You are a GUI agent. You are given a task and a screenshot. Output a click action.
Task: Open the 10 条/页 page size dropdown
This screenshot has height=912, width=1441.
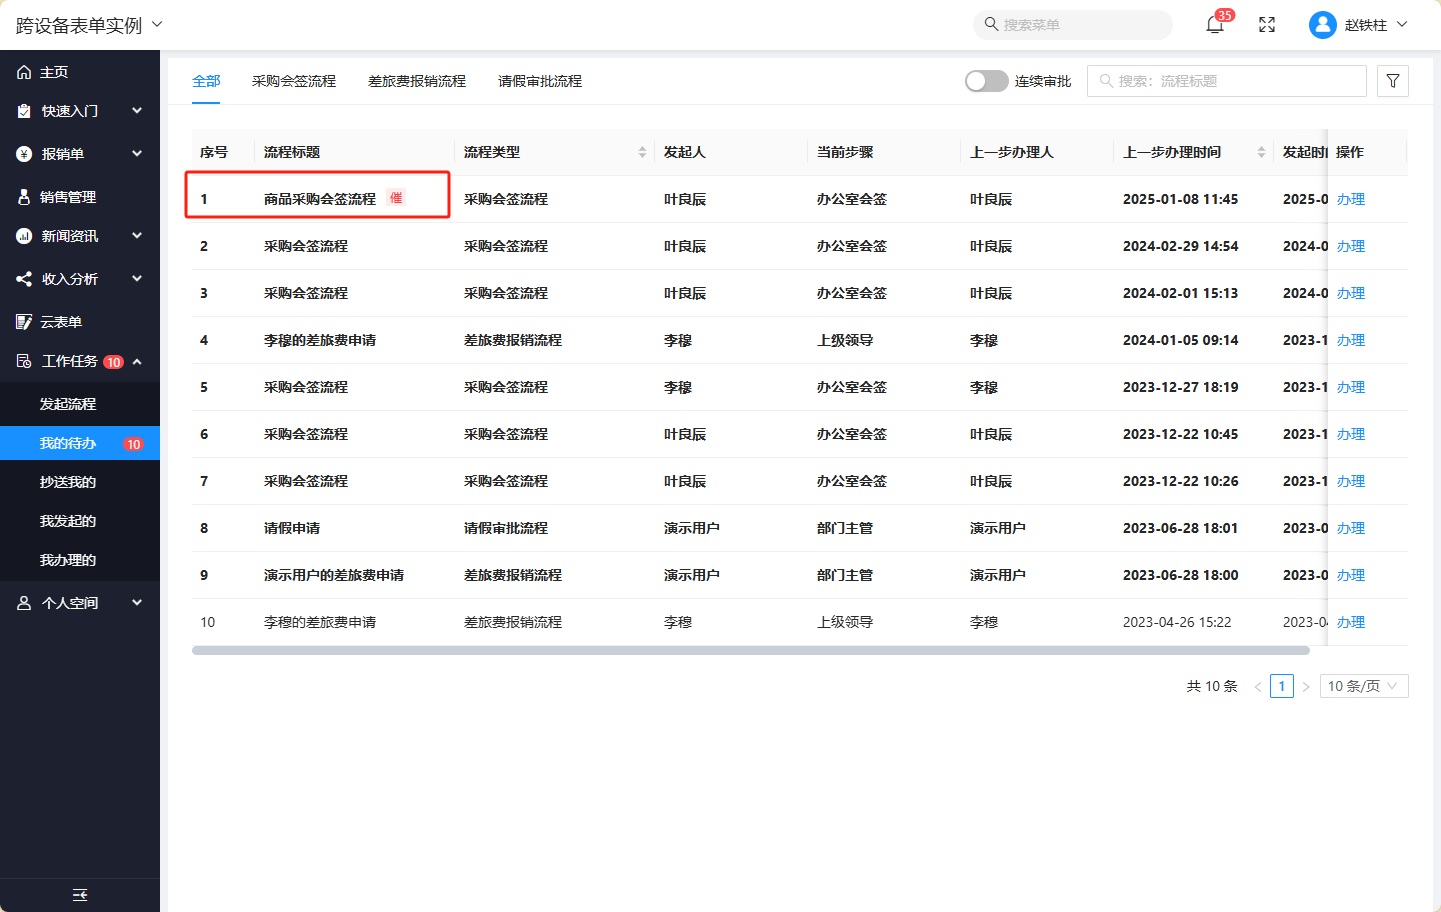coord(1363,686)
